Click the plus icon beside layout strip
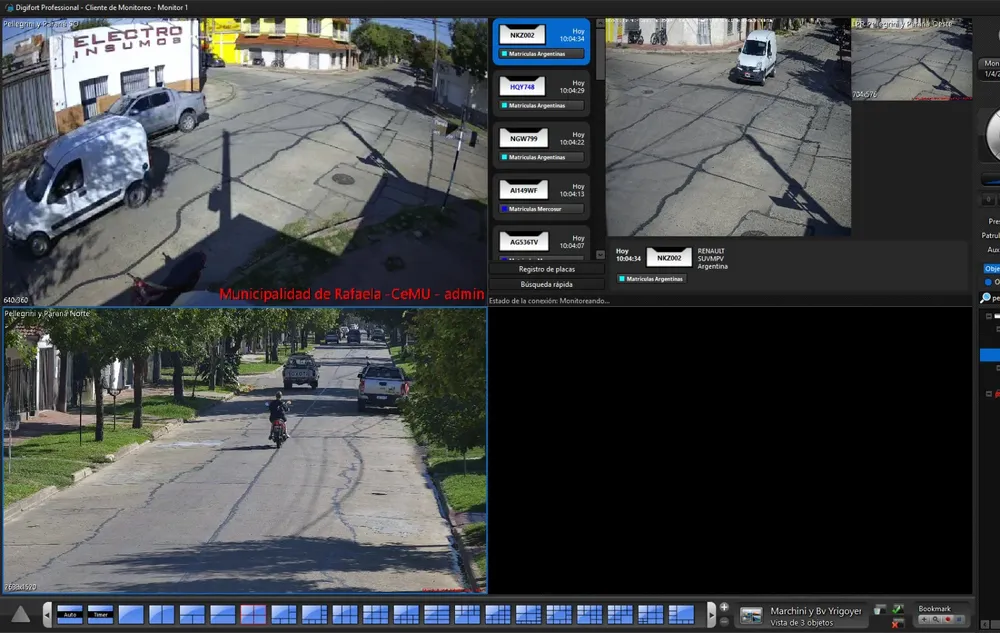 [x=724, y=608]
